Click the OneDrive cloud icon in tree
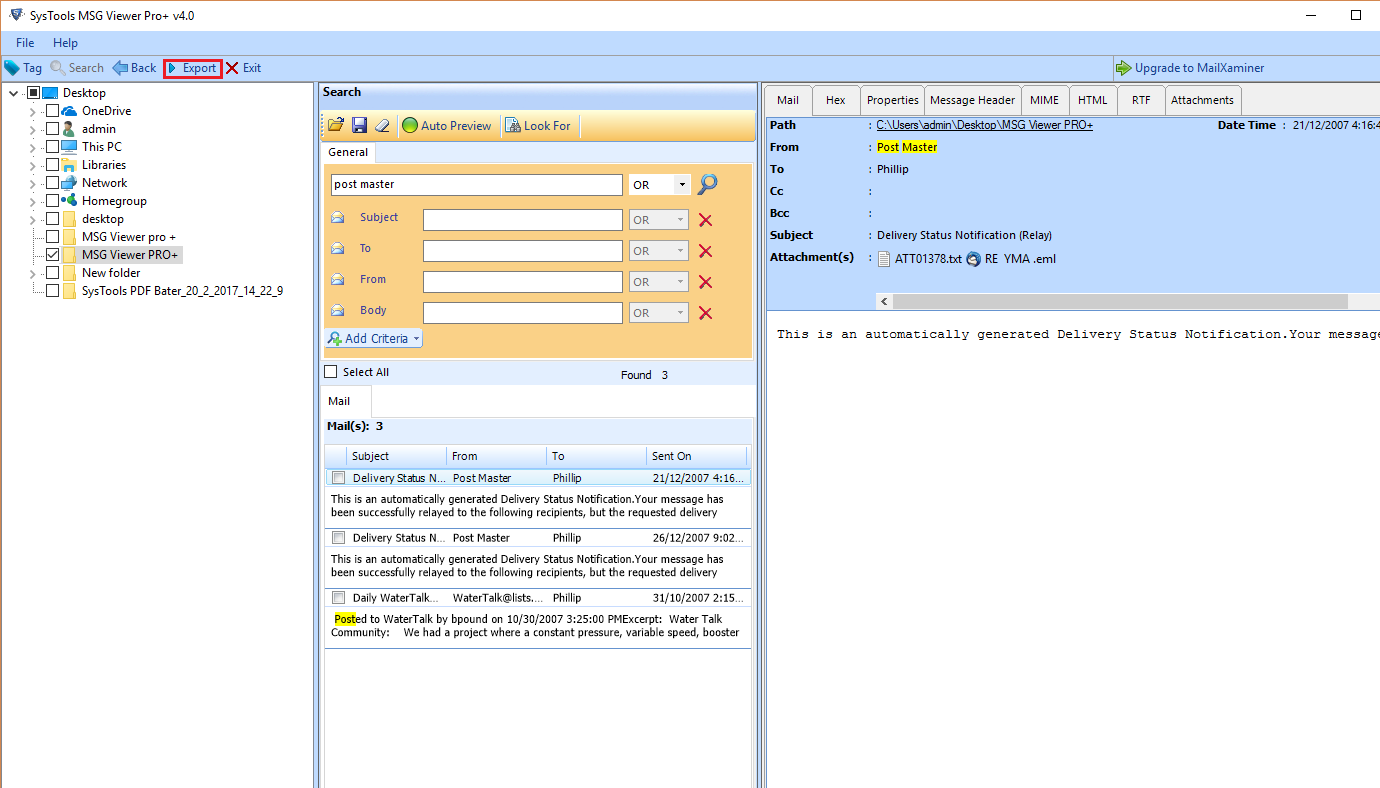The height and width of the screenshot is (788, 1380). coord(69,111)
